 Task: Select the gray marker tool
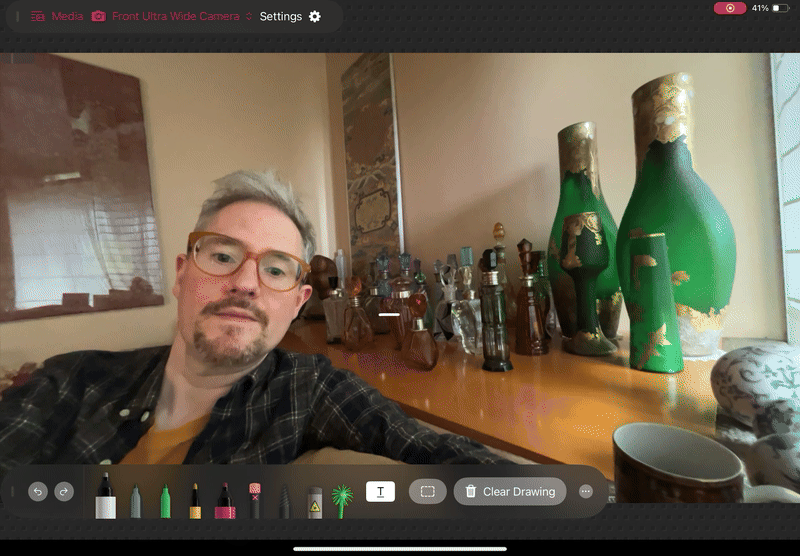point(135,501)
